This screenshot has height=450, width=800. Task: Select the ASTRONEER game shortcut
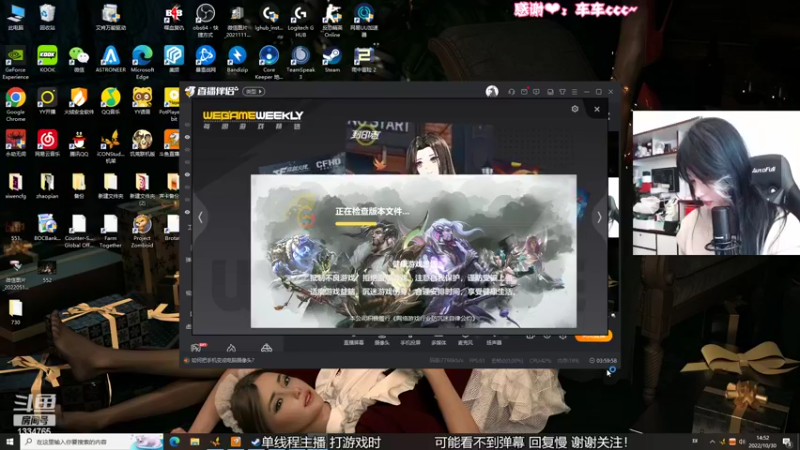(x=110, y=59)
